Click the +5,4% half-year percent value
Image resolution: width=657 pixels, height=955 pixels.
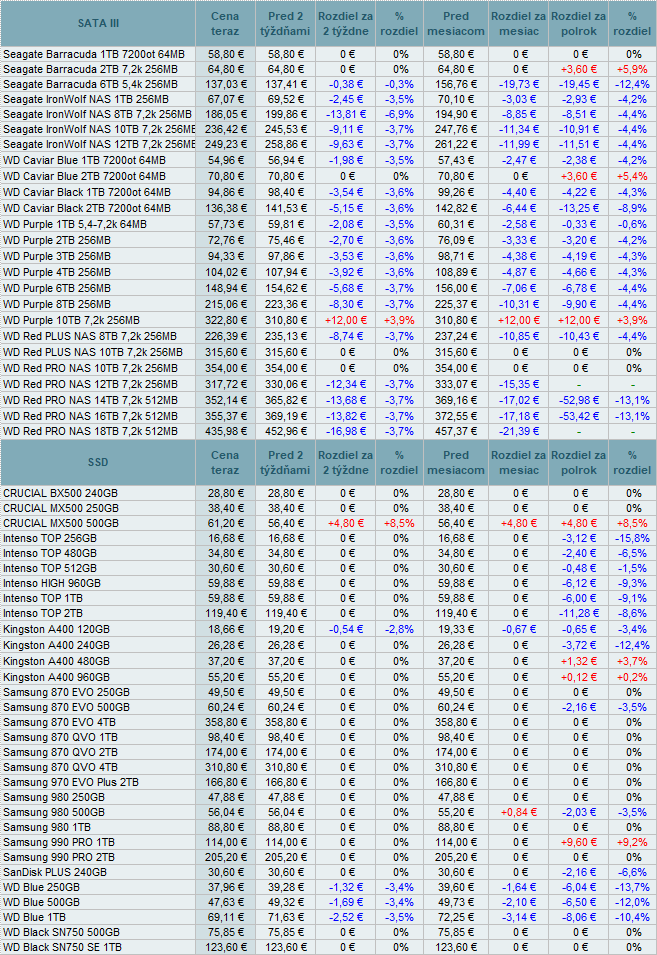click(632, 176)
